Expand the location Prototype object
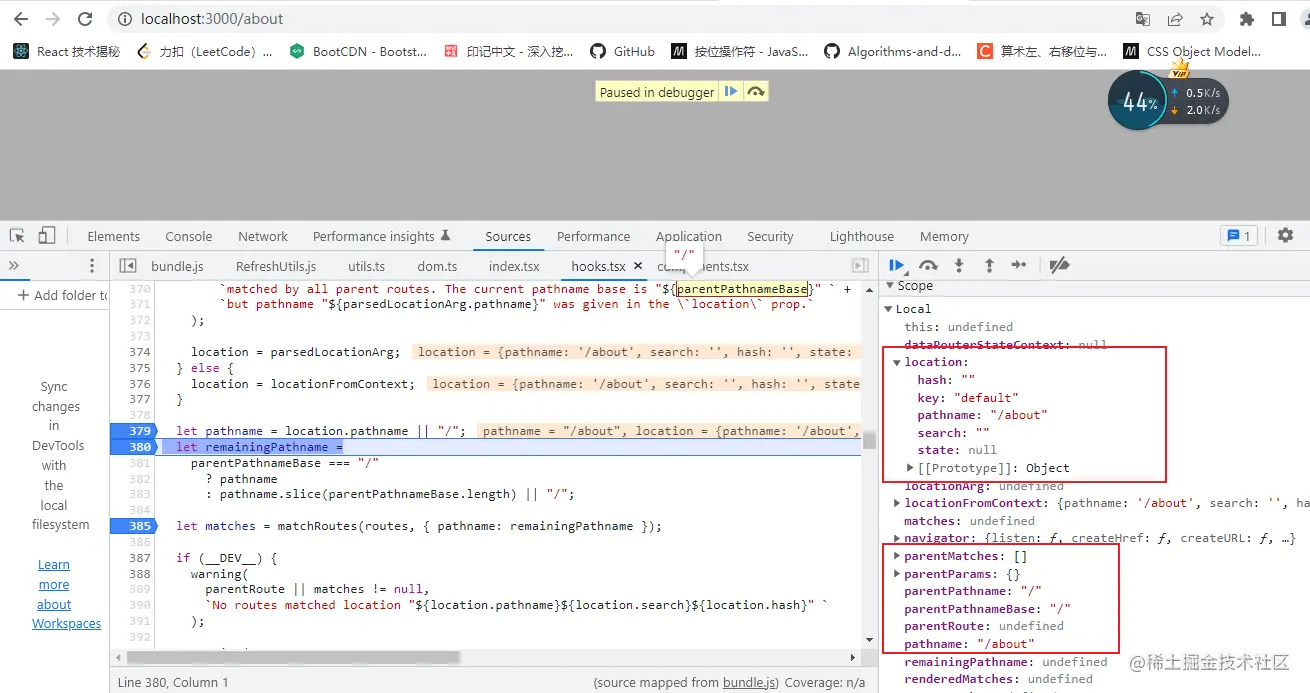Screen dimensions: 1310x693 [909, 466]
